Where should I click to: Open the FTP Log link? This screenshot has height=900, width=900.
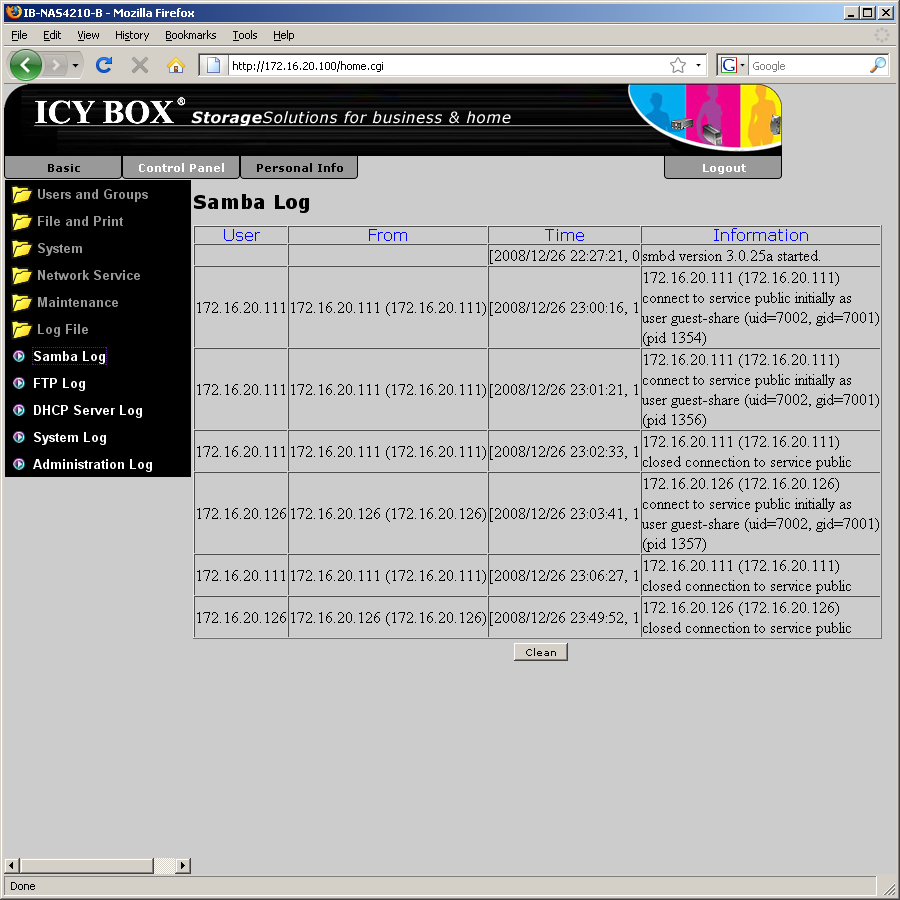point(59,383)
